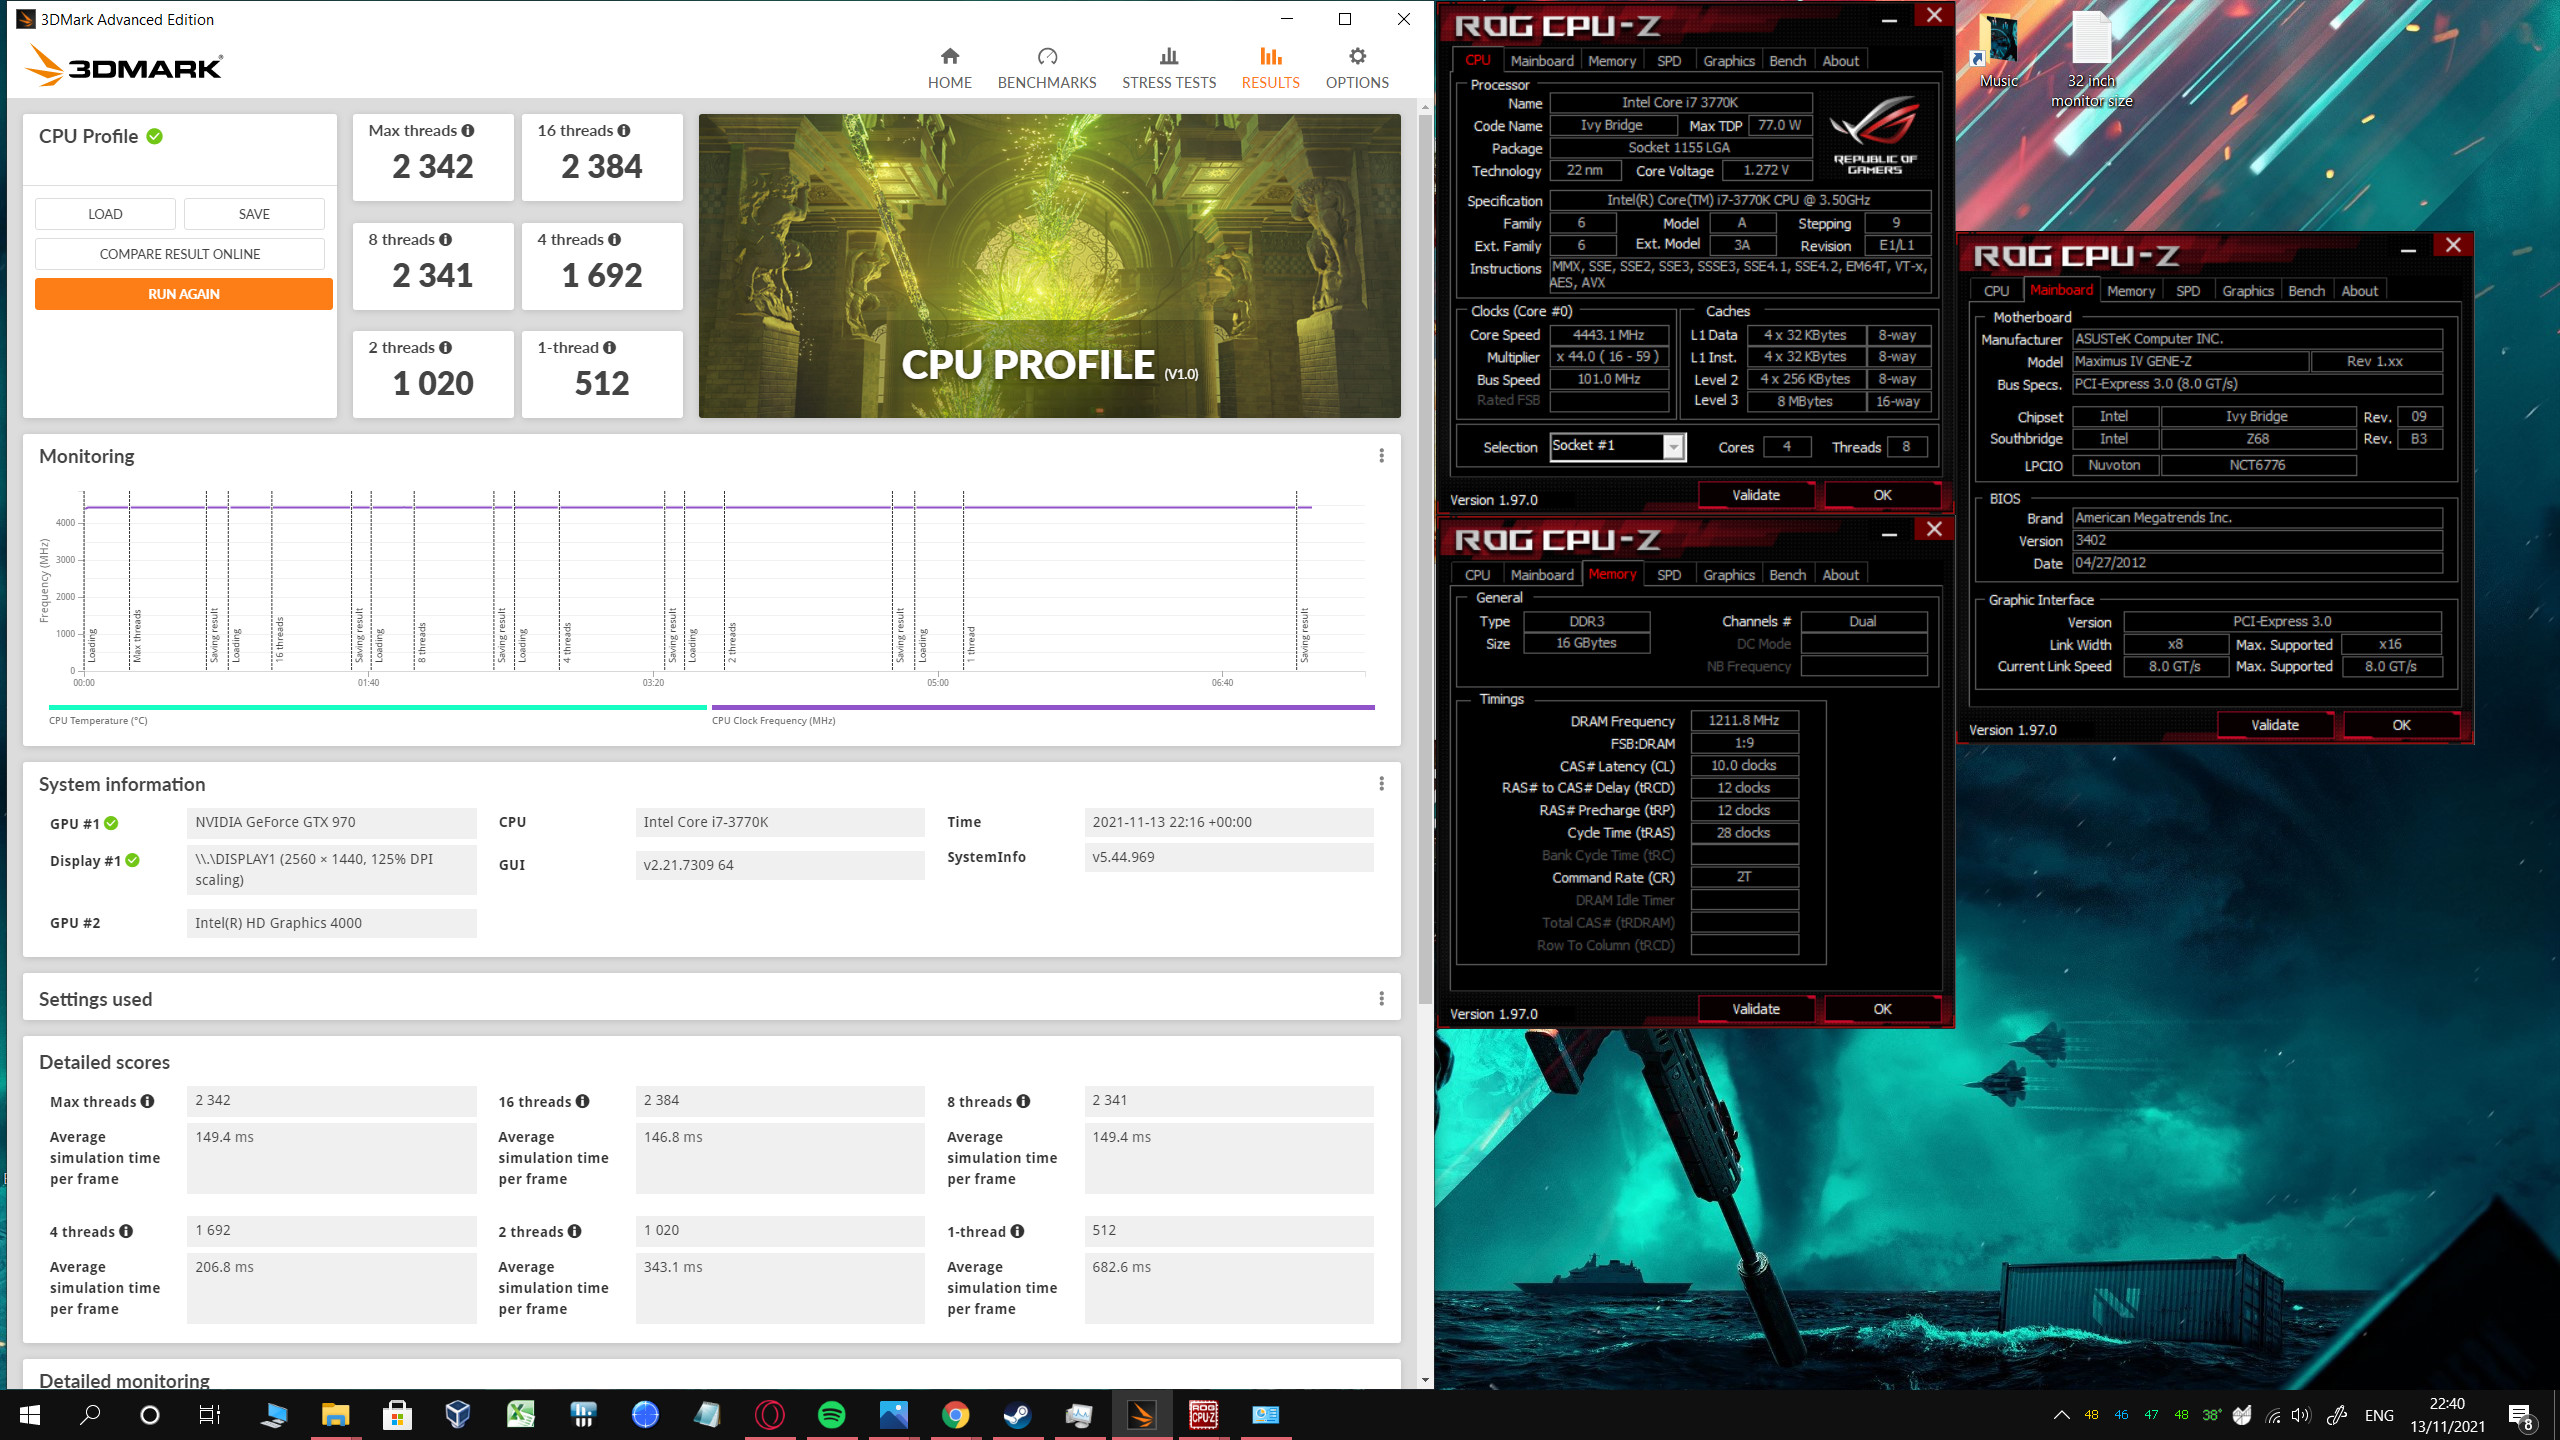Click the info icon beside Max threads score
Viewport: 2560px width, 1440px height.
click(468, 130)
